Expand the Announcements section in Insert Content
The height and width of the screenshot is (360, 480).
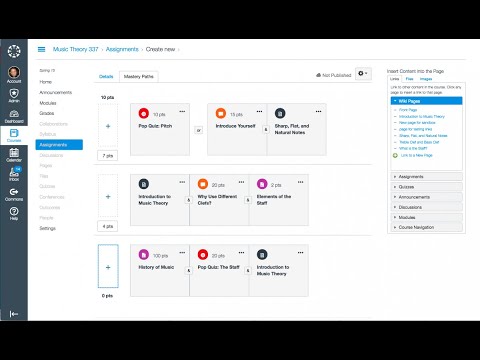coord(426,197)
